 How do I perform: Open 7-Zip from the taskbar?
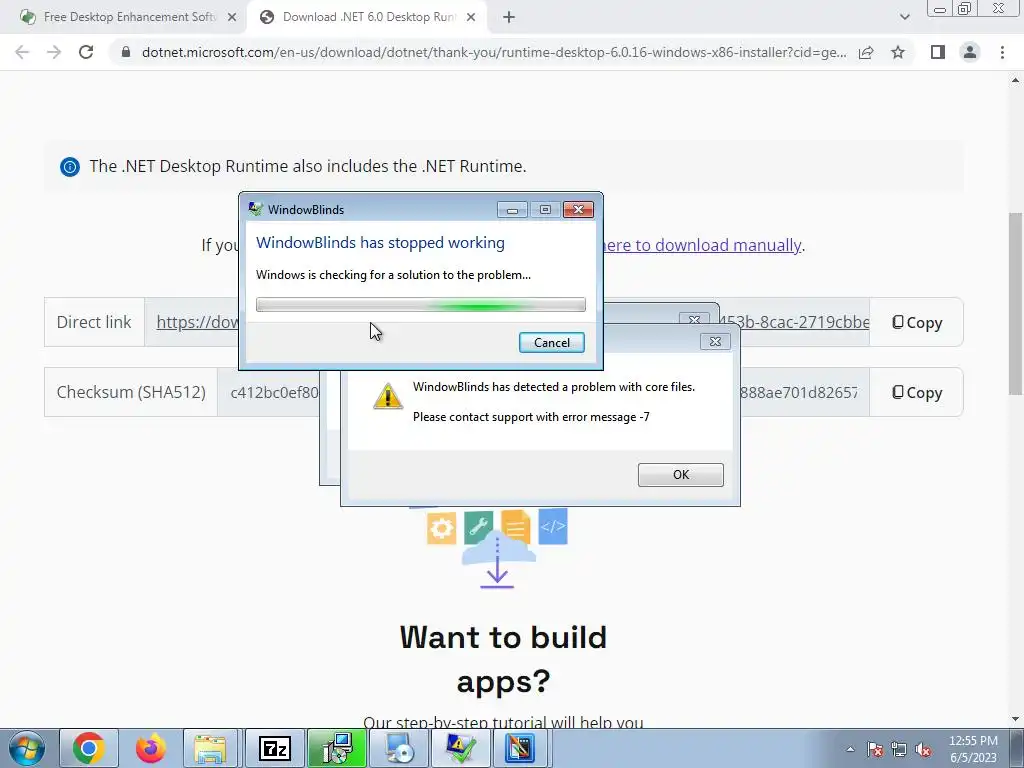pyautogui.click(x=274, y=748)
